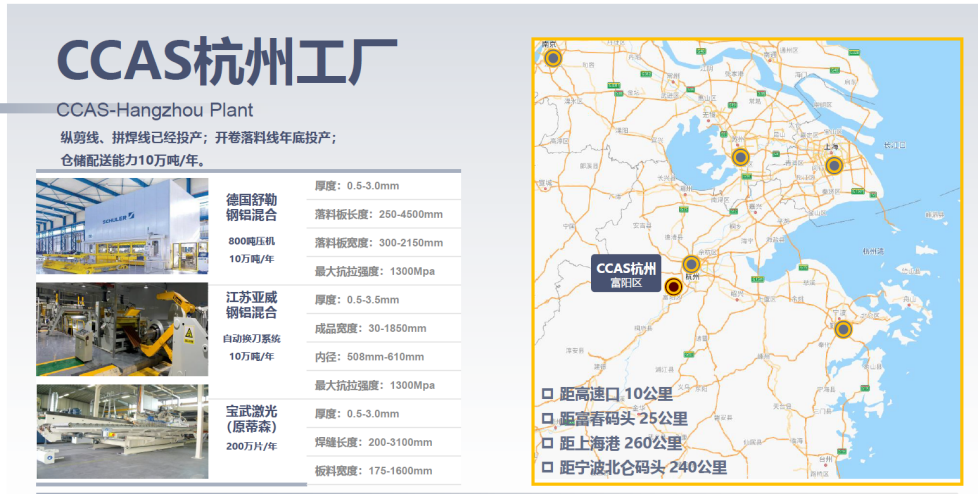Open the slitting line machine photo
This screenshot has height=495, width=978.
click(122, 329)
